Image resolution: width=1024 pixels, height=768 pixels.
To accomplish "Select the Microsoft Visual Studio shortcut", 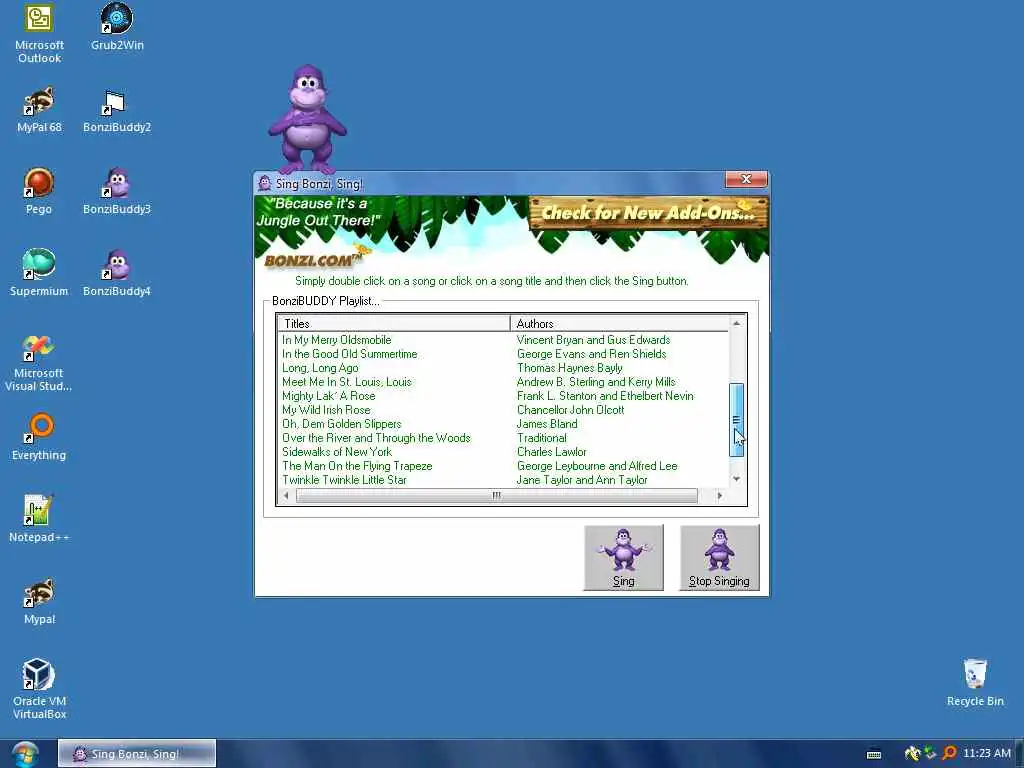I will coord(39,362).
